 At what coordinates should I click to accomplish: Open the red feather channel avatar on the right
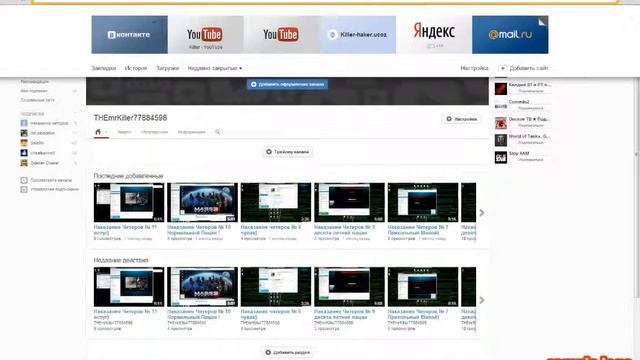tap(501, 89)
